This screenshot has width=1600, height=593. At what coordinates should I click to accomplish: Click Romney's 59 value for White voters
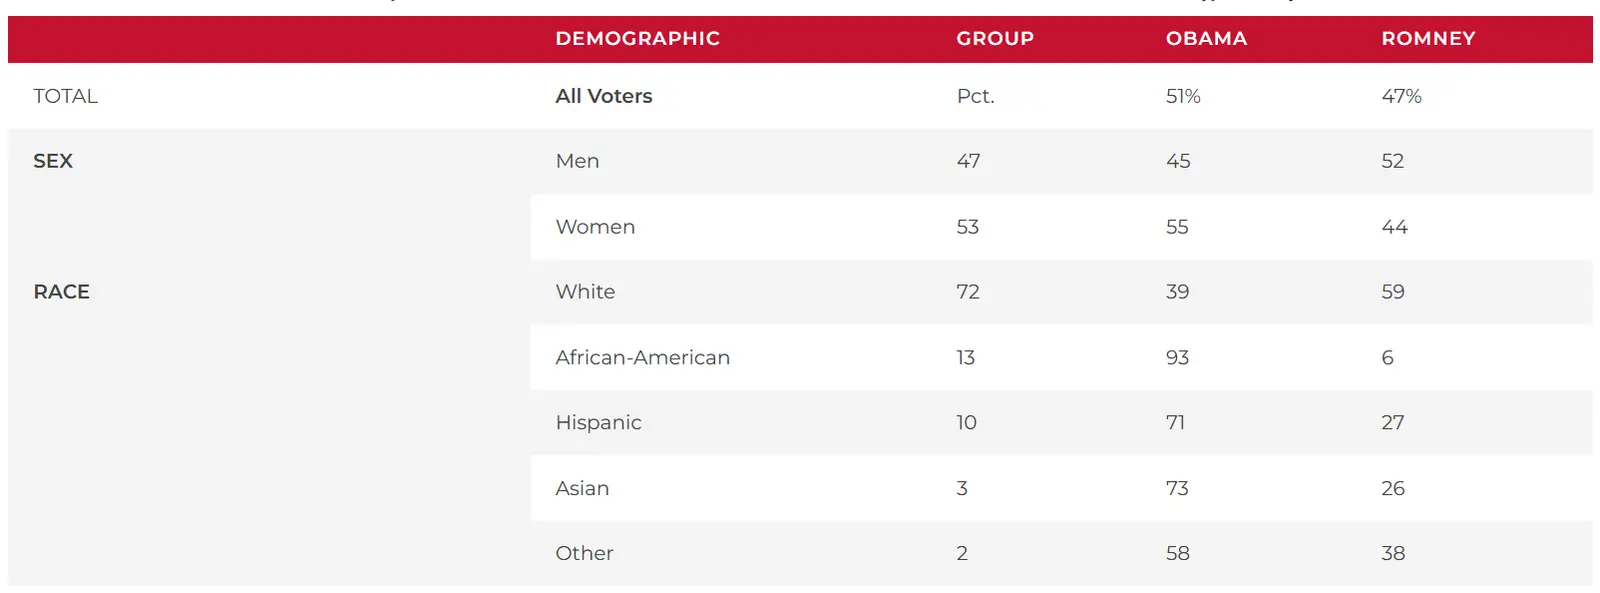(x=1393, y=292)
